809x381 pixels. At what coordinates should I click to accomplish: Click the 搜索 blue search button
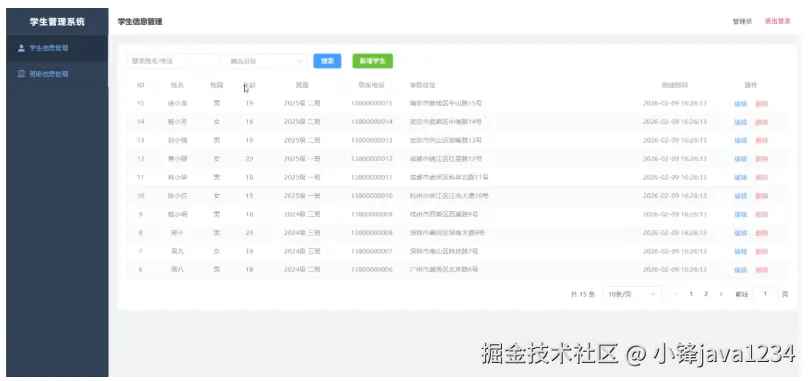(x=327, y=61)
